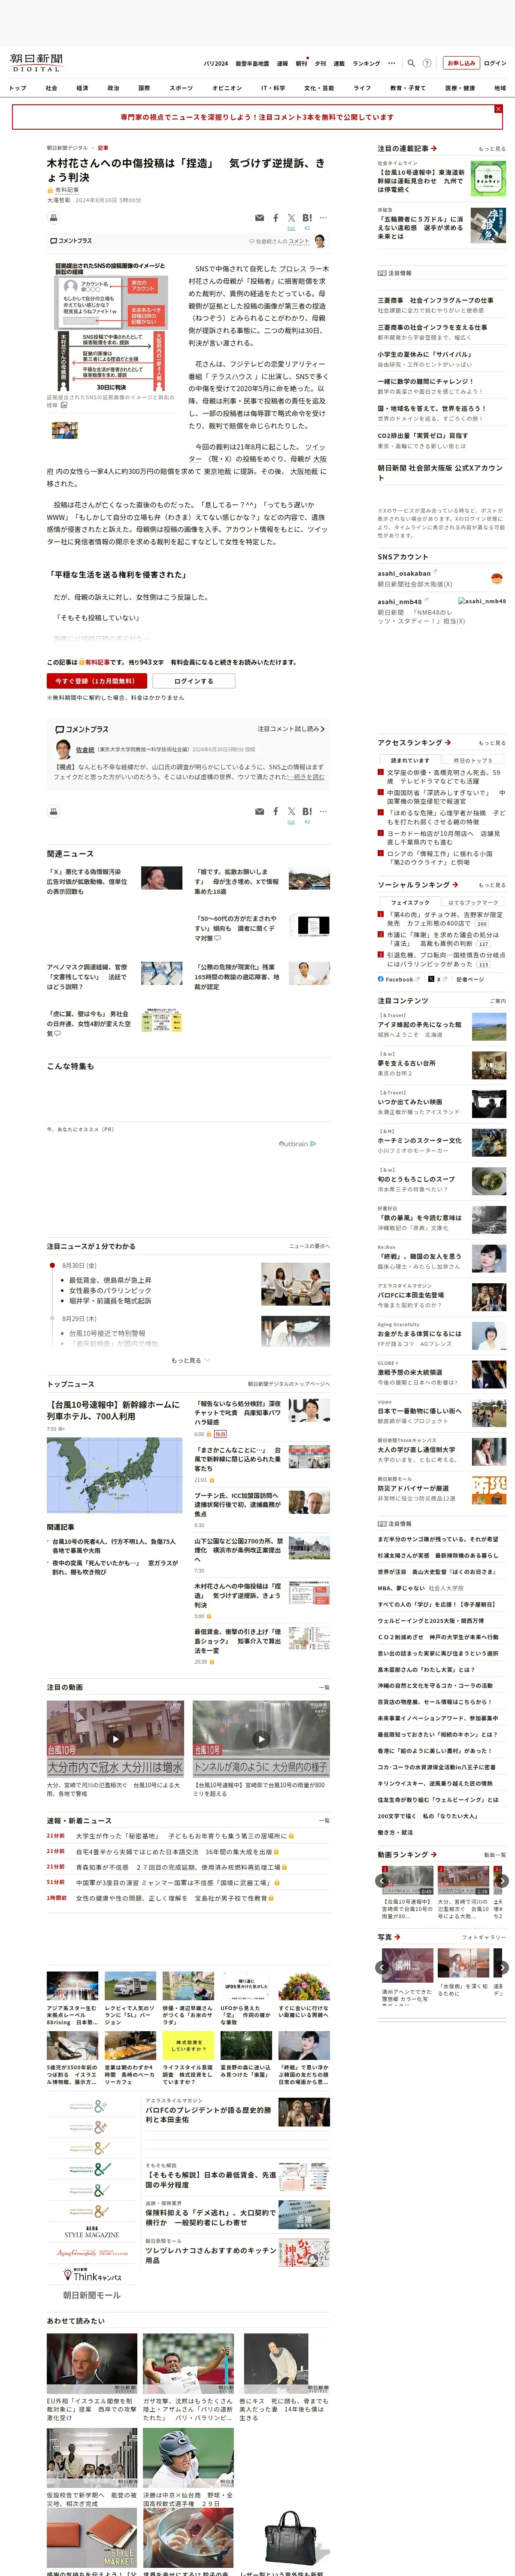
Task: Open 動画一覧 link beside 動画ランキング
Action: pyautogui.click(x=495, y=1855)
